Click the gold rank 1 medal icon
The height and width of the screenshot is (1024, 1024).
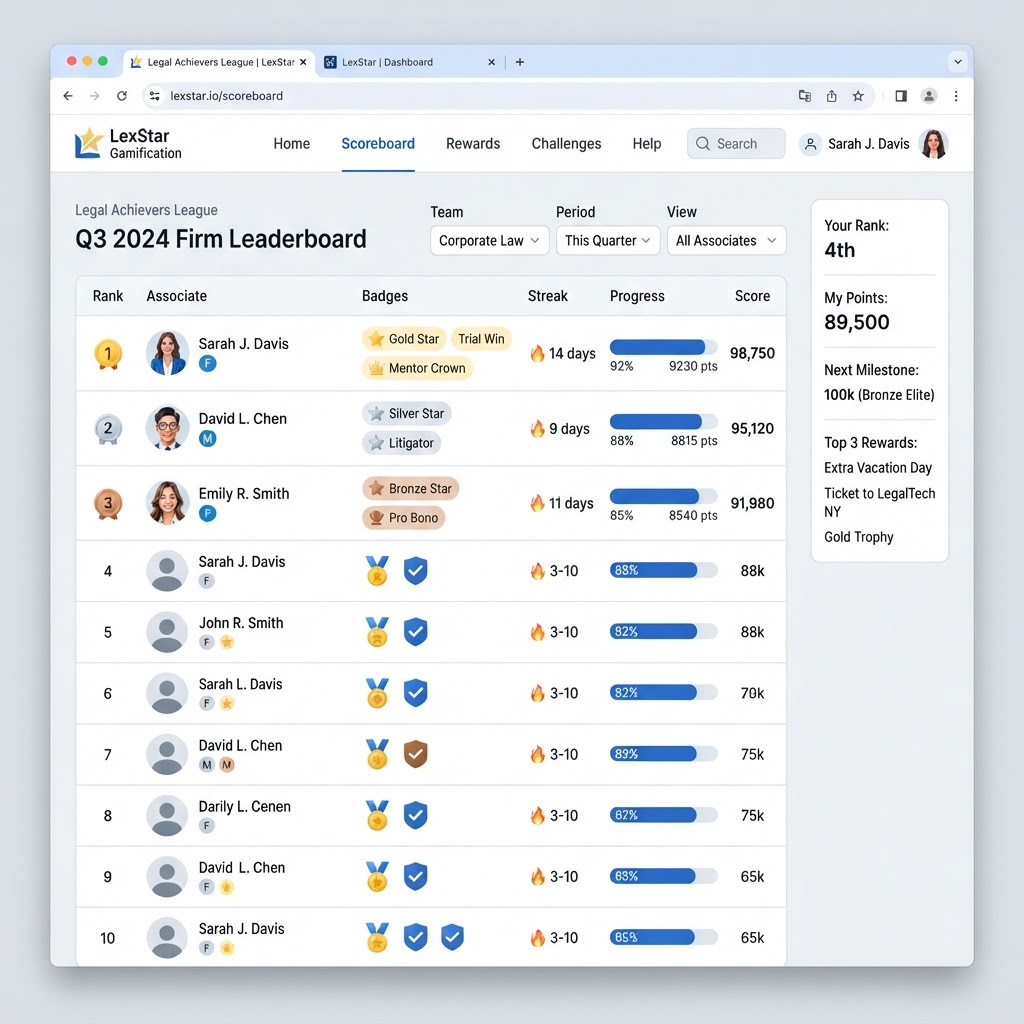(x=108, y=354)
